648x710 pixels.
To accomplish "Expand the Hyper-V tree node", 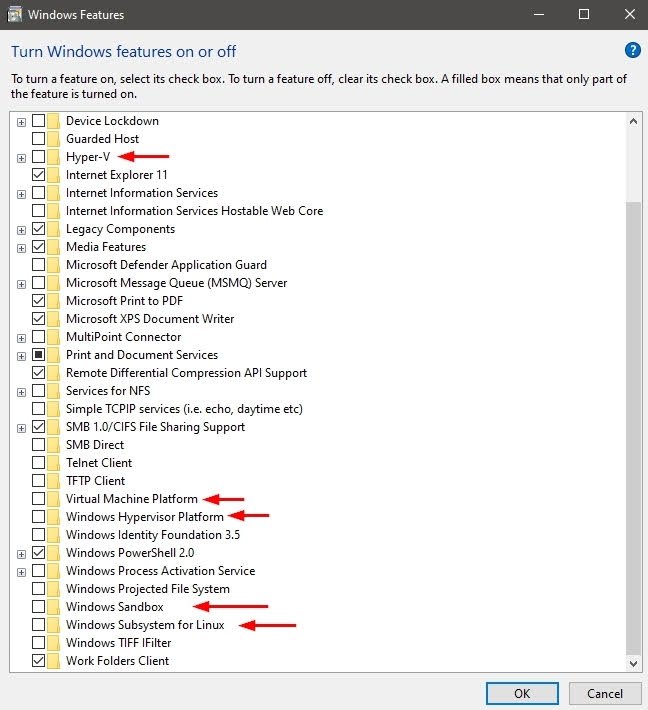I will coord(21,158).
